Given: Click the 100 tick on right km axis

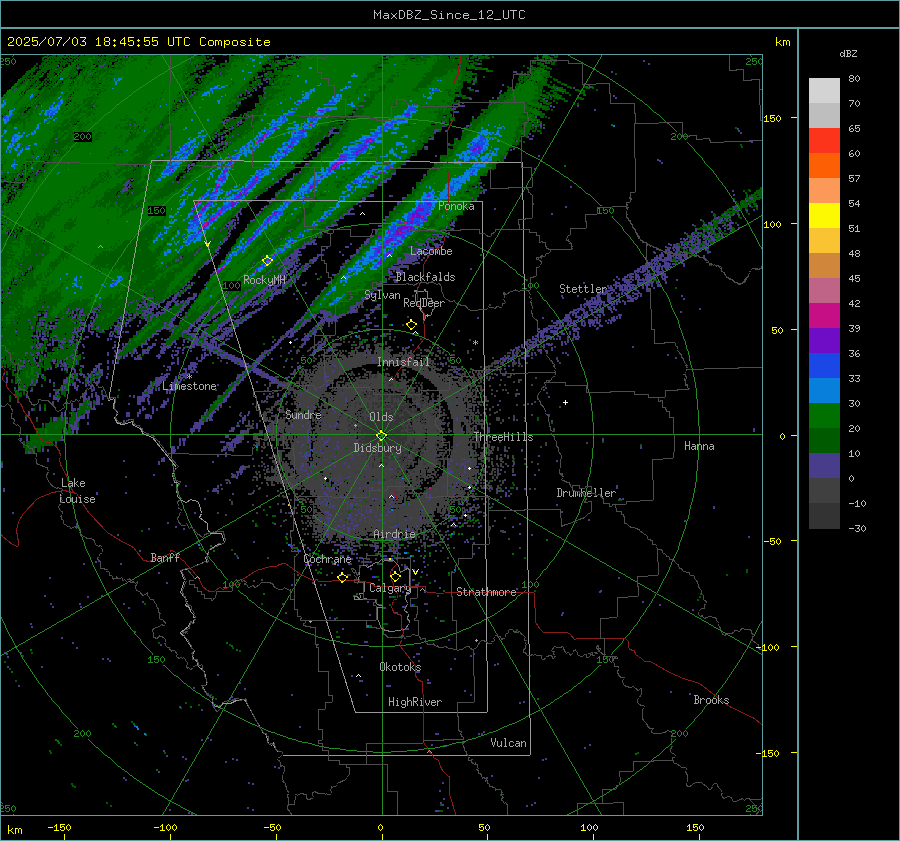Looking at the screenshot, I should [x=773, y=224].
